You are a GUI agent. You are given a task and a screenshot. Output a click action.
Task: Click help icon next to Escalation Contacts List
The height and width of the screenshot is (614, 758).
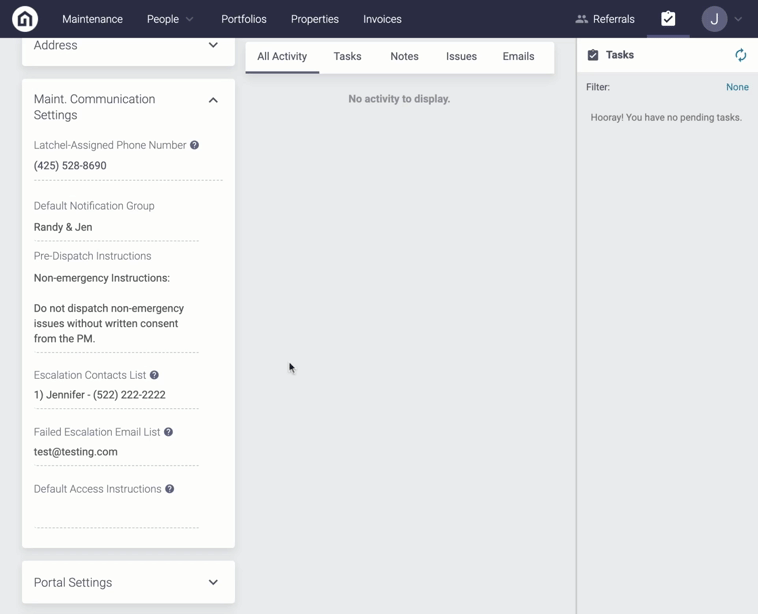tap(154, 376)
